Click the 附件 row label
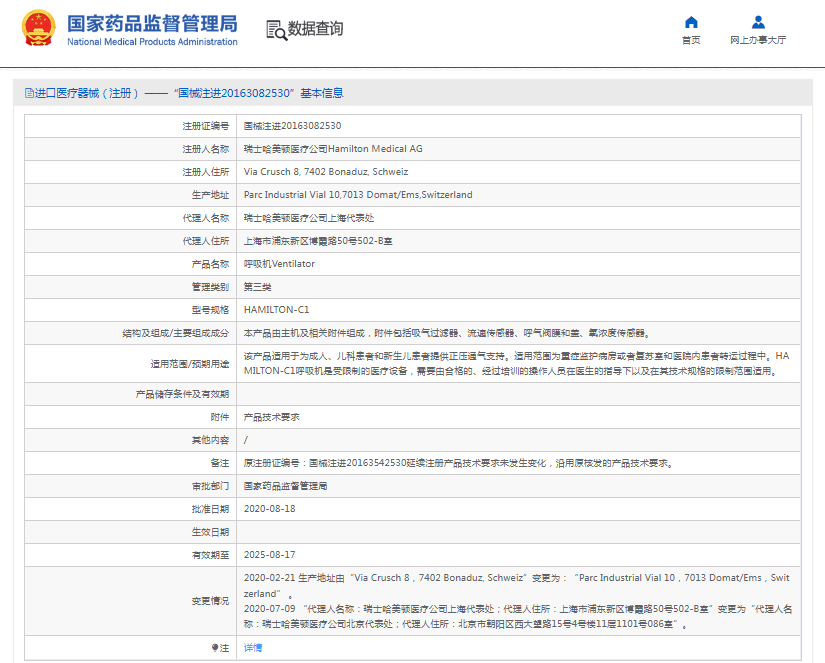This screenshot has height=663, width=825. [x=220, y=417]
